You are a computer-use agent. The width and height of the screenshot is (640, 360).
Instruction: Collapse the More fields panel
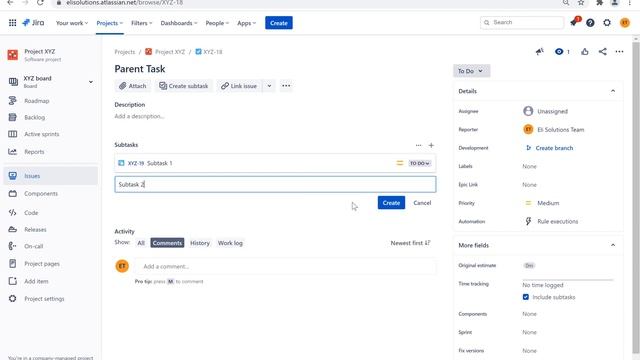pos(613,245)
